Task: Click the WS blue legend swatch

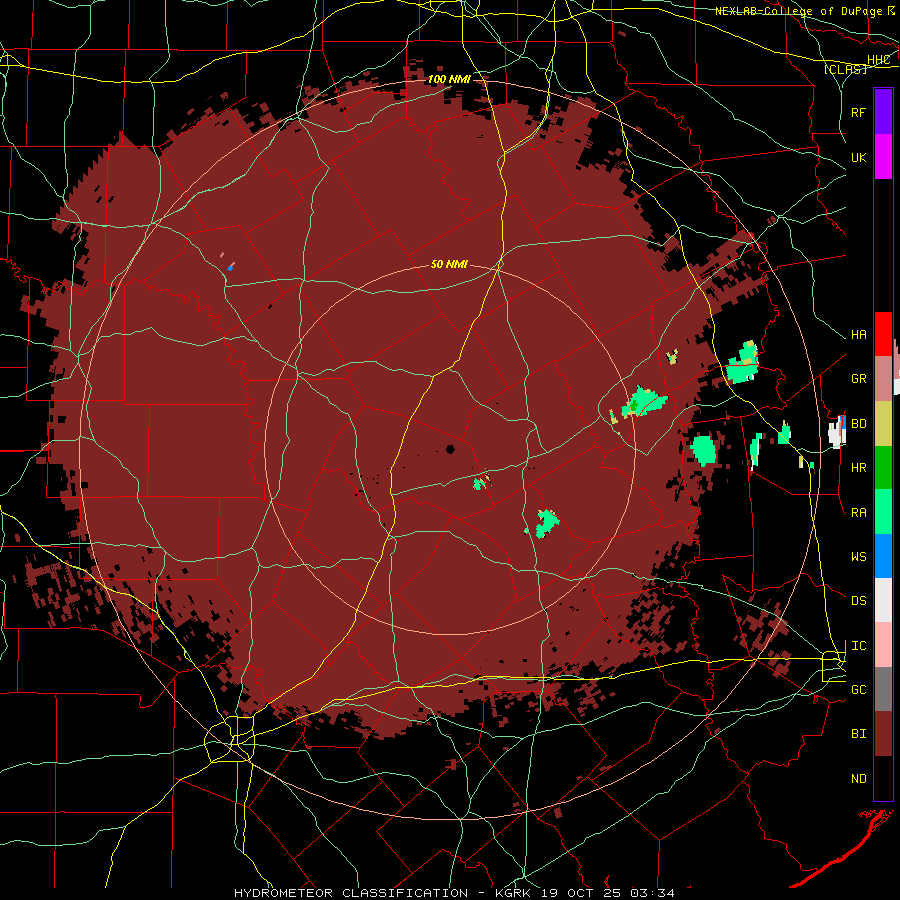Action: 883,556
